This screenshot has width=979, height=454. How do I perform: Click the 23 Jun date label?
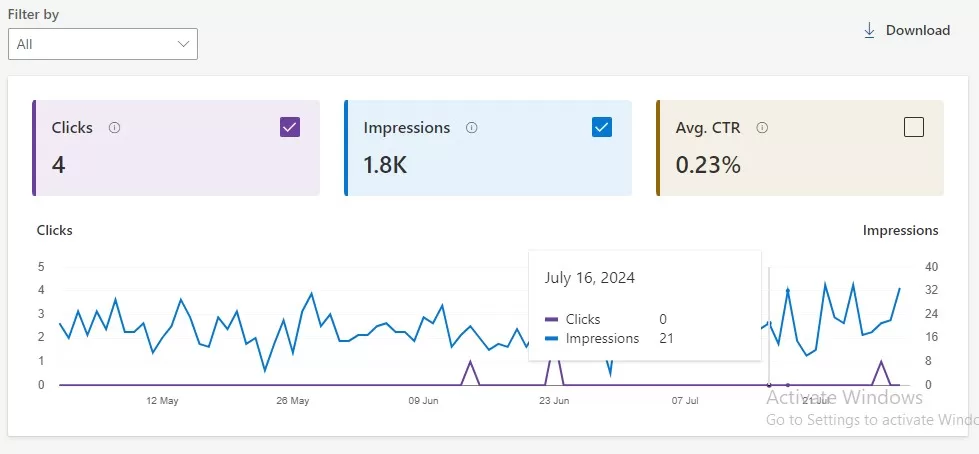(554, 401)
